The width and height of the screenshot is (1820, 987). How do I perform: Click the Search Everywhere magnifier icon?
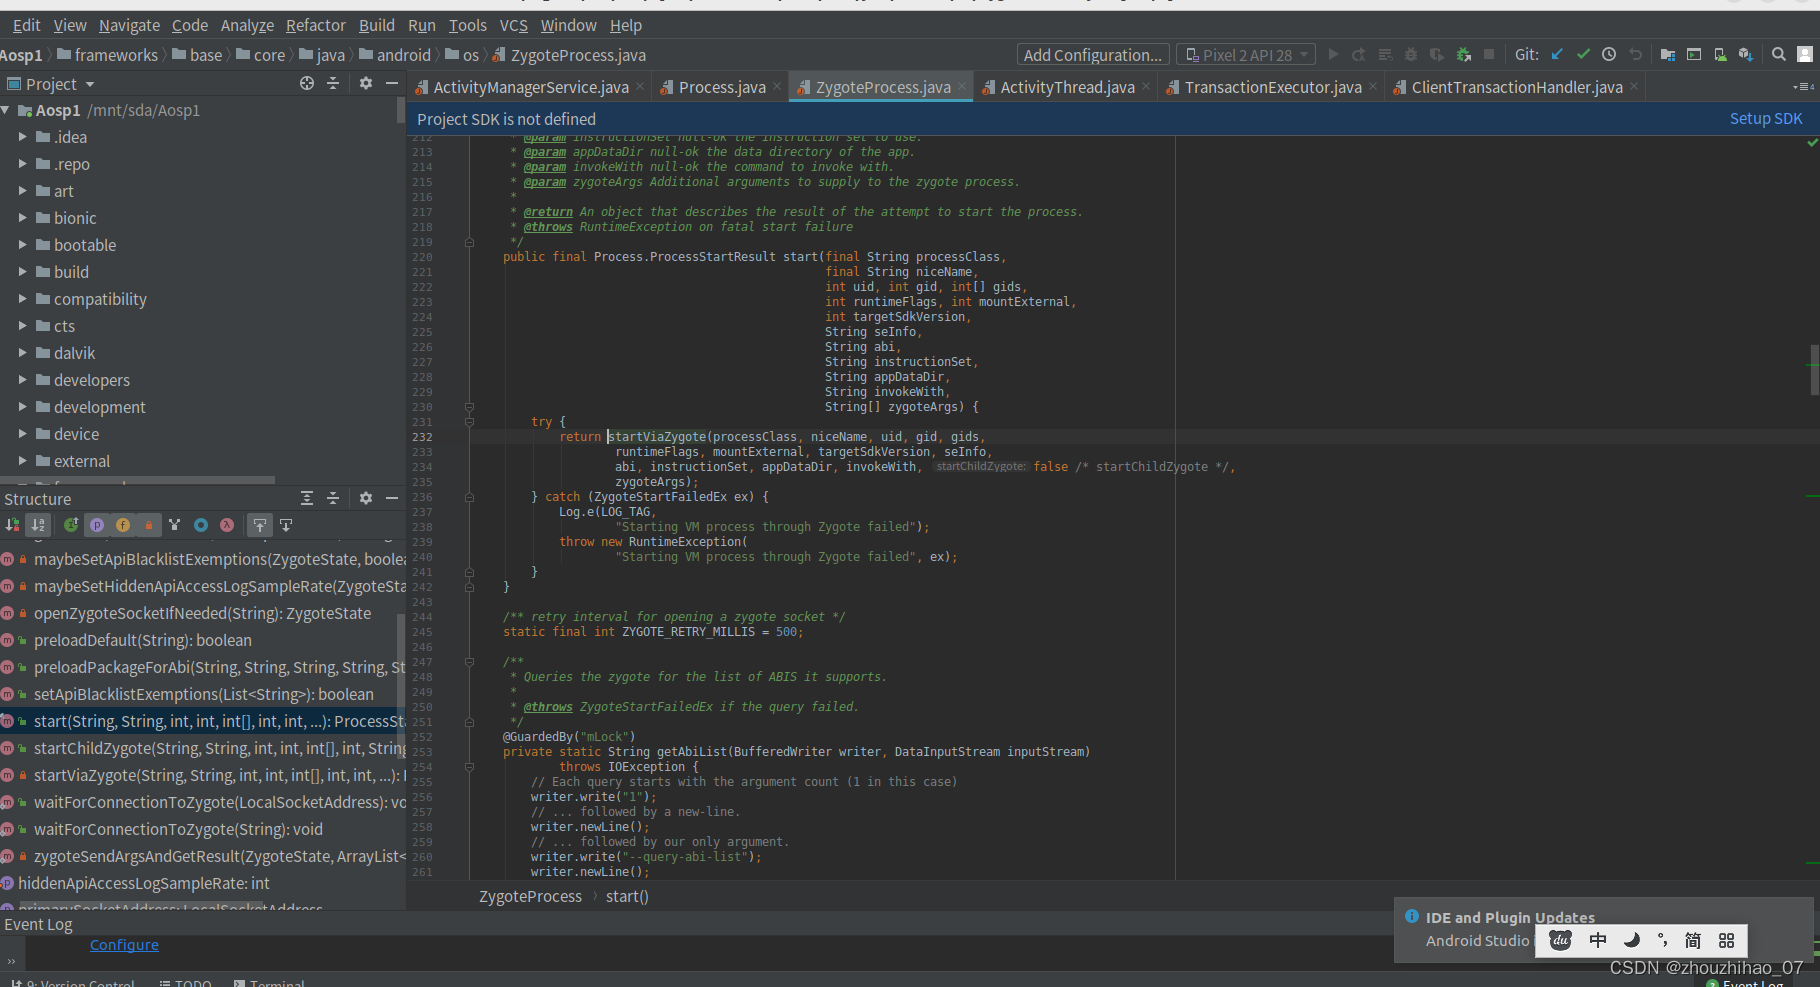click(1779, 55)
